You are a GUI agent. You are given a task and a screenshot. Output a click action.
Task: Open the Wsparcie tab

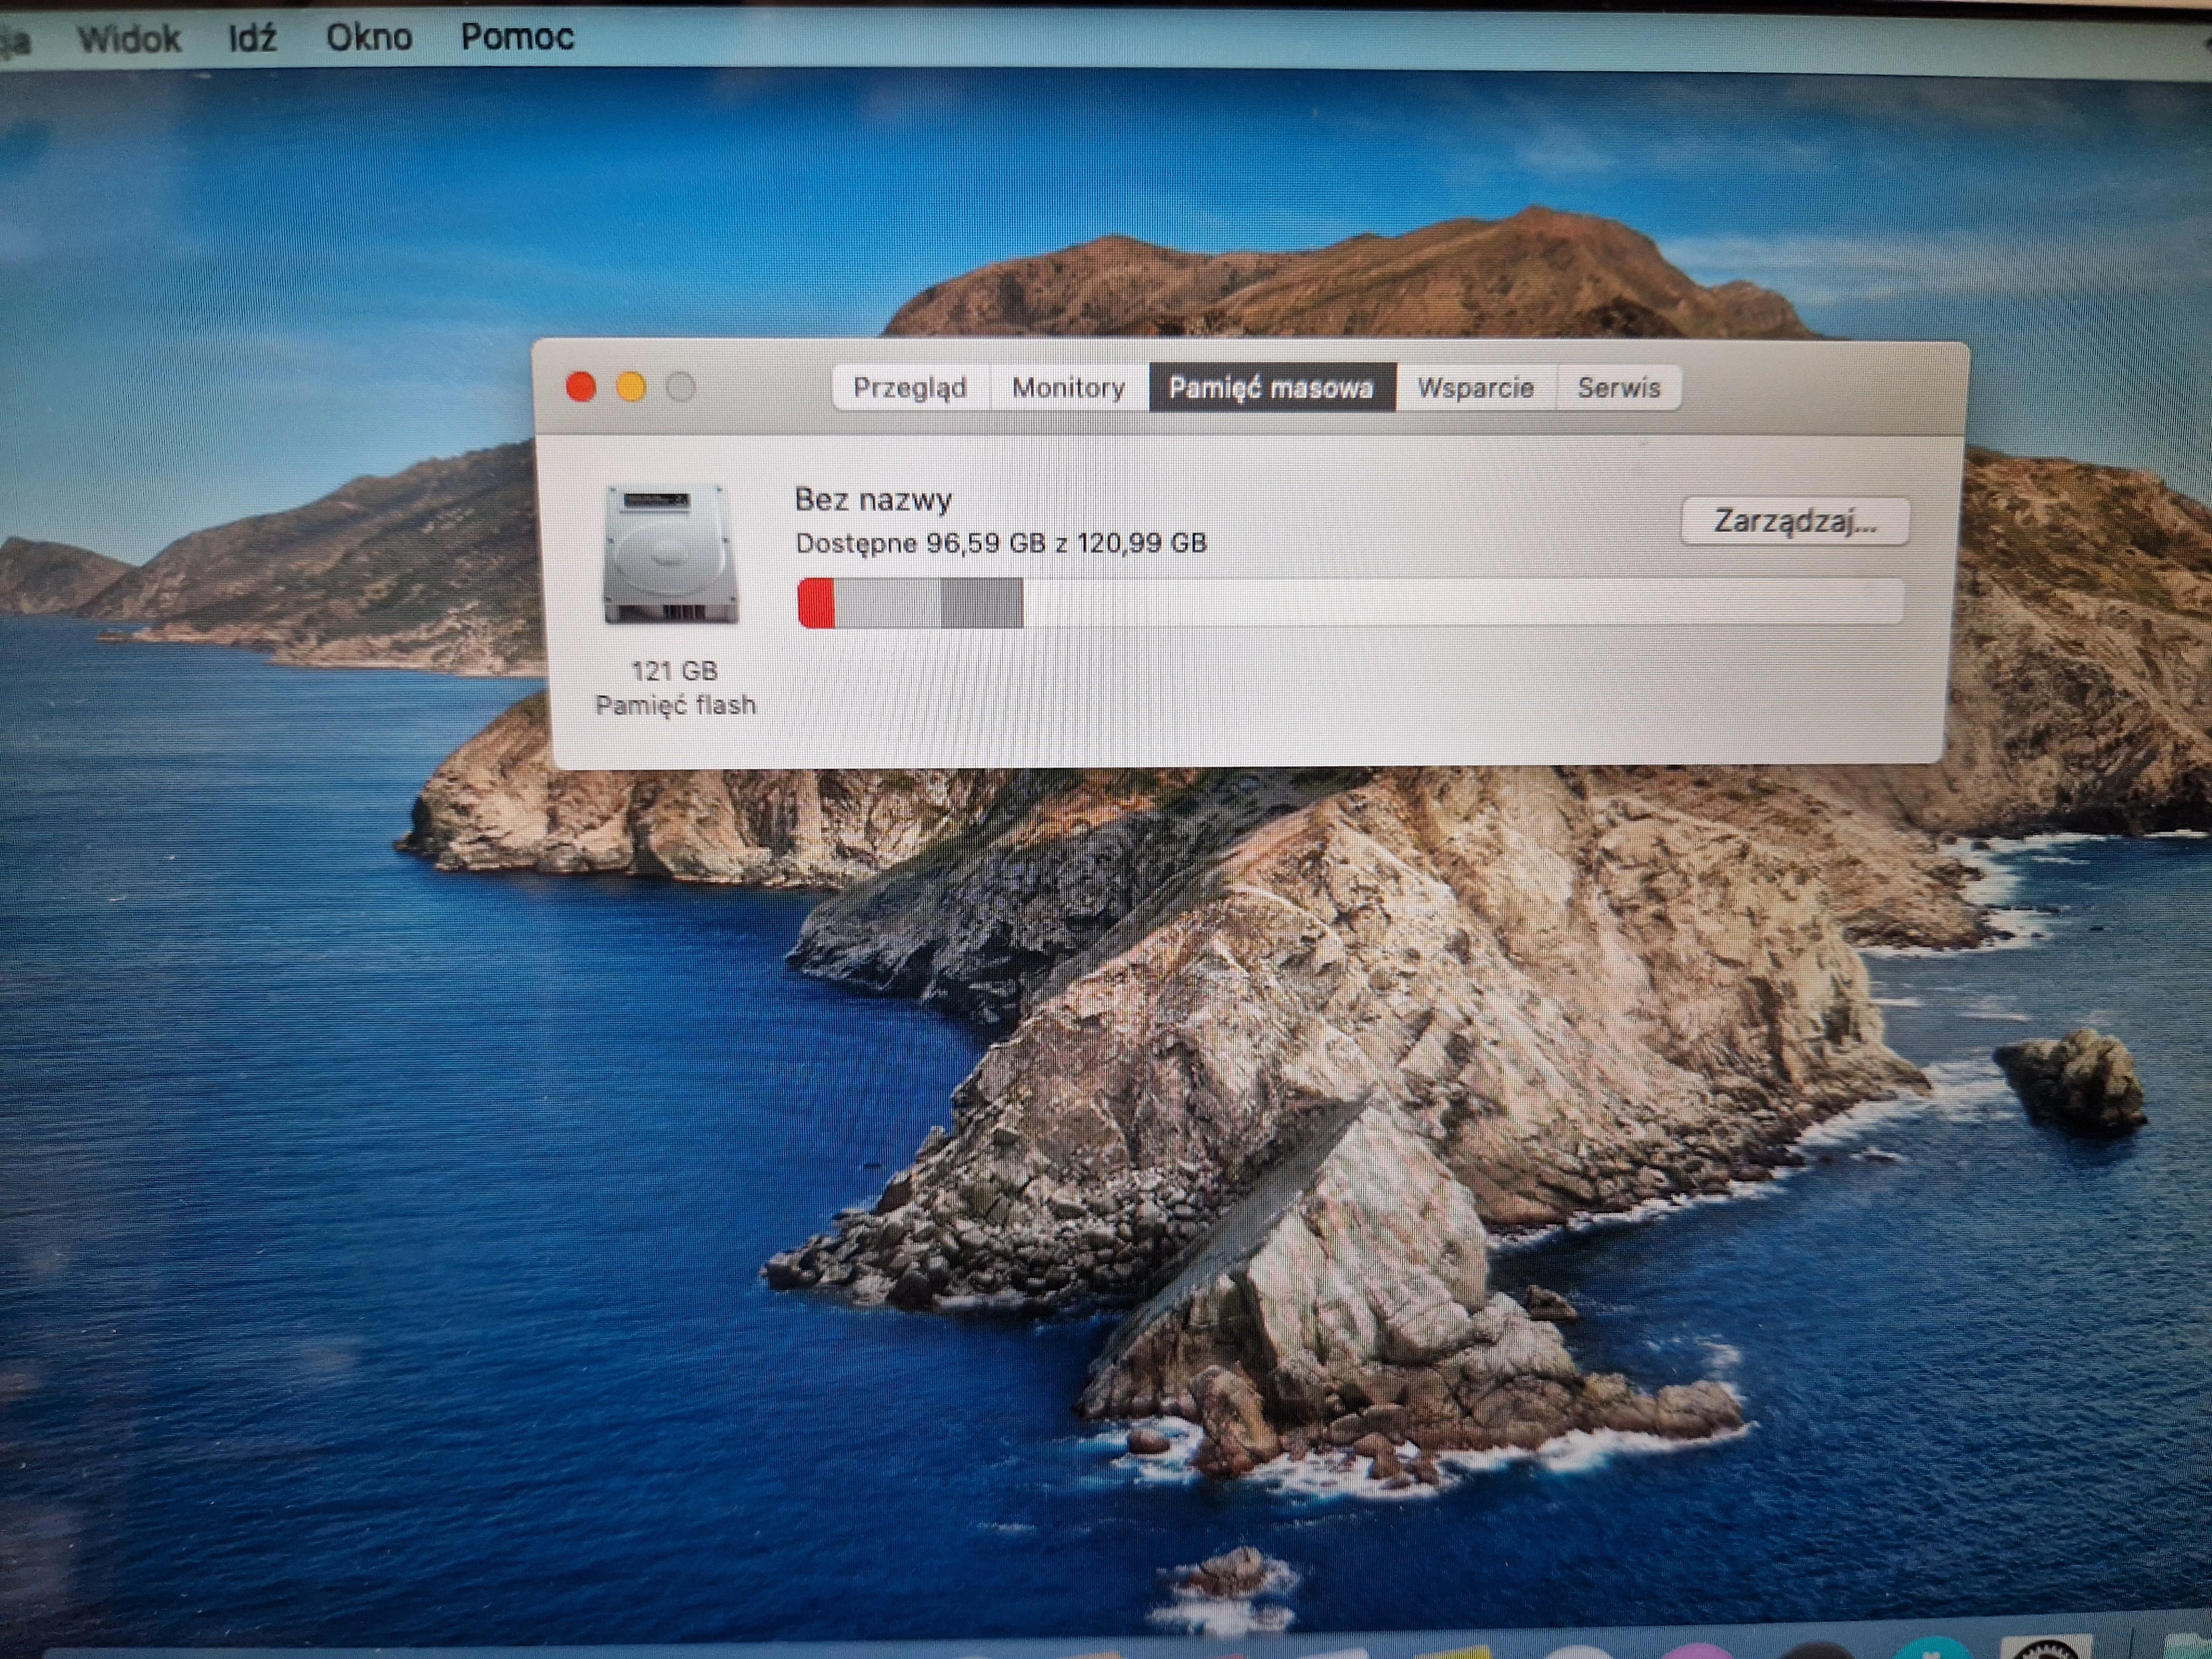pos(1475,387)
